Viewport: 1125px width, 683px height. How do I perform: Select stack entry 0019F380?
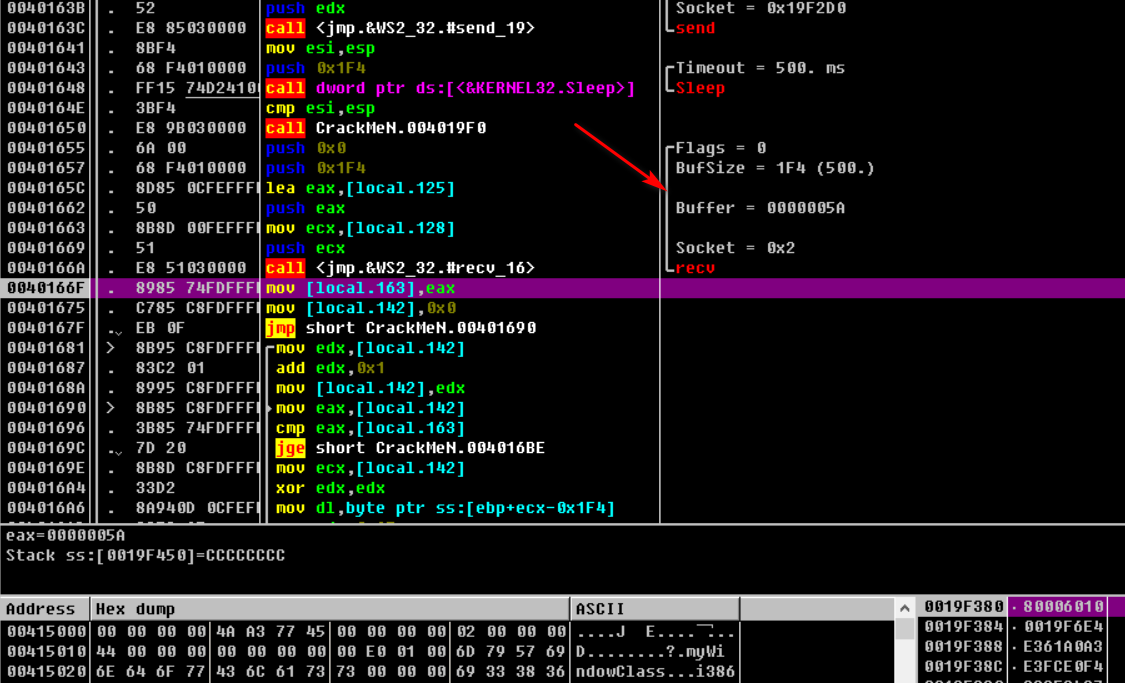(x=1021, y=607)
